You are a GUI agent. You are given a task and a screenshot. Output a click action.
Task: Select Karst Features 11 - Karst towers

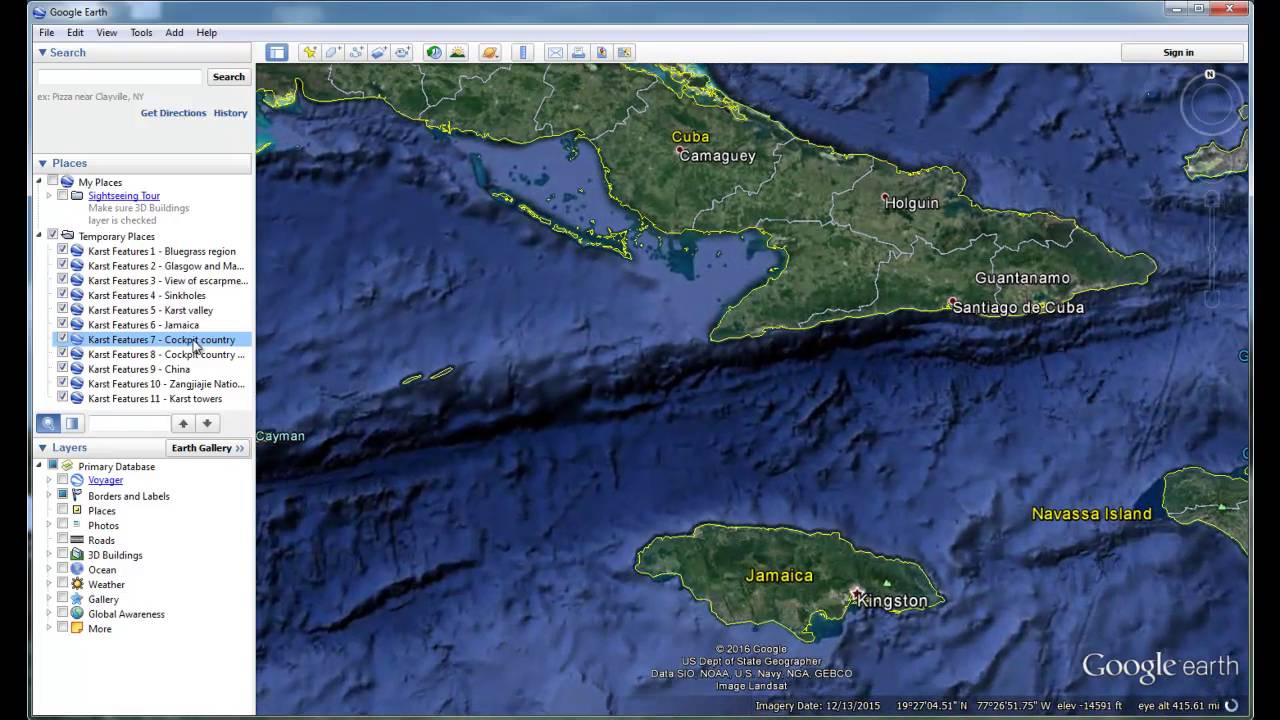pos(155,398)
